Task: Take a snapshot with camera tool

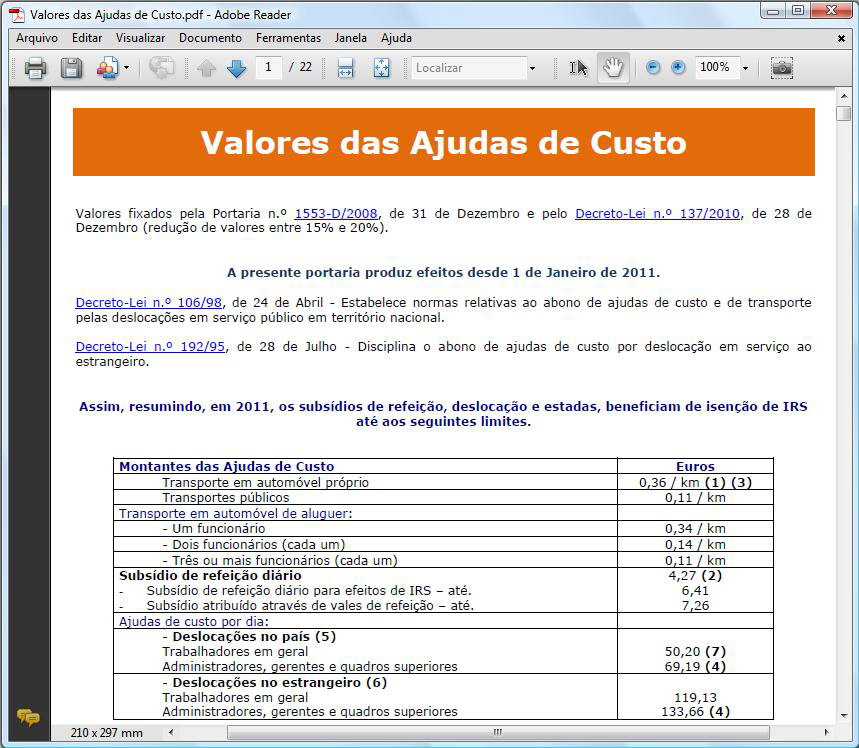Action: (x=782, y=68)
